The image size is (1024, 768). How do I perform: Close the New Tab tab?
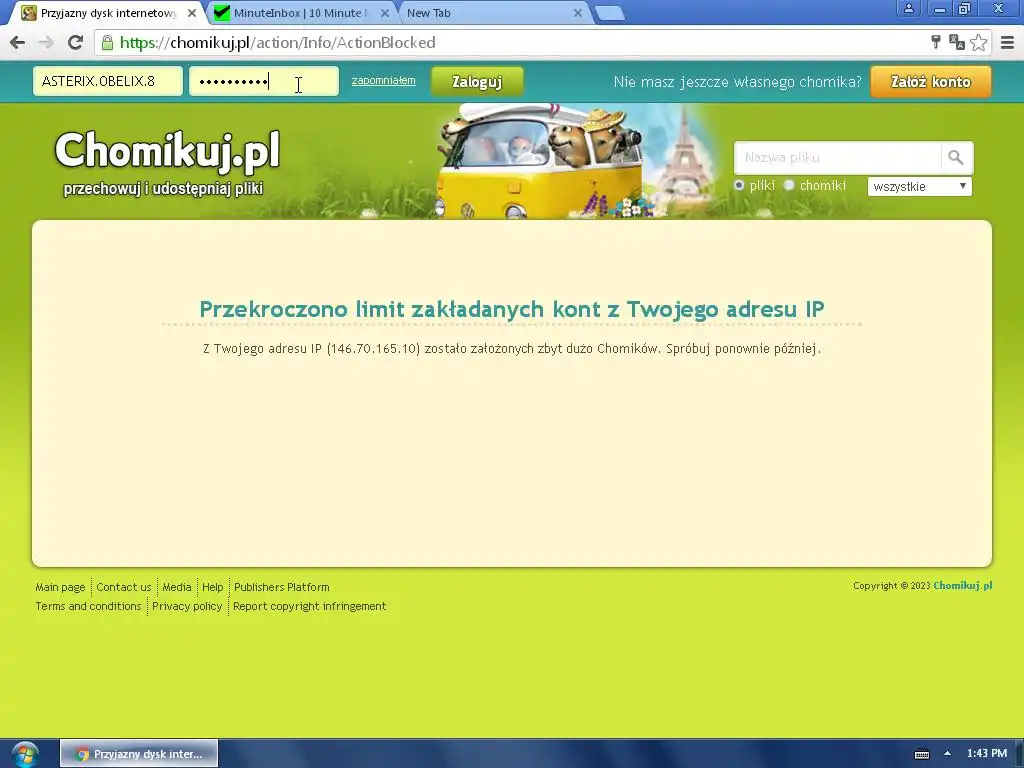(x=577, y=13)
